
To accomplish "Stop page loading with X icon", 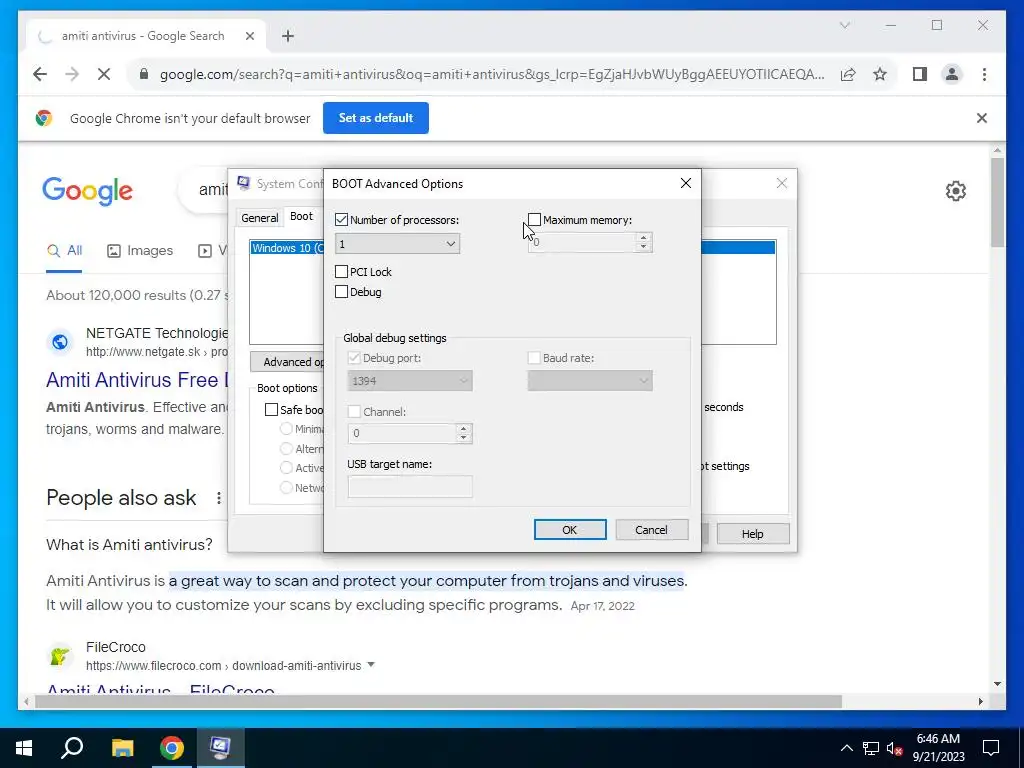I will (x=104, y=74).
